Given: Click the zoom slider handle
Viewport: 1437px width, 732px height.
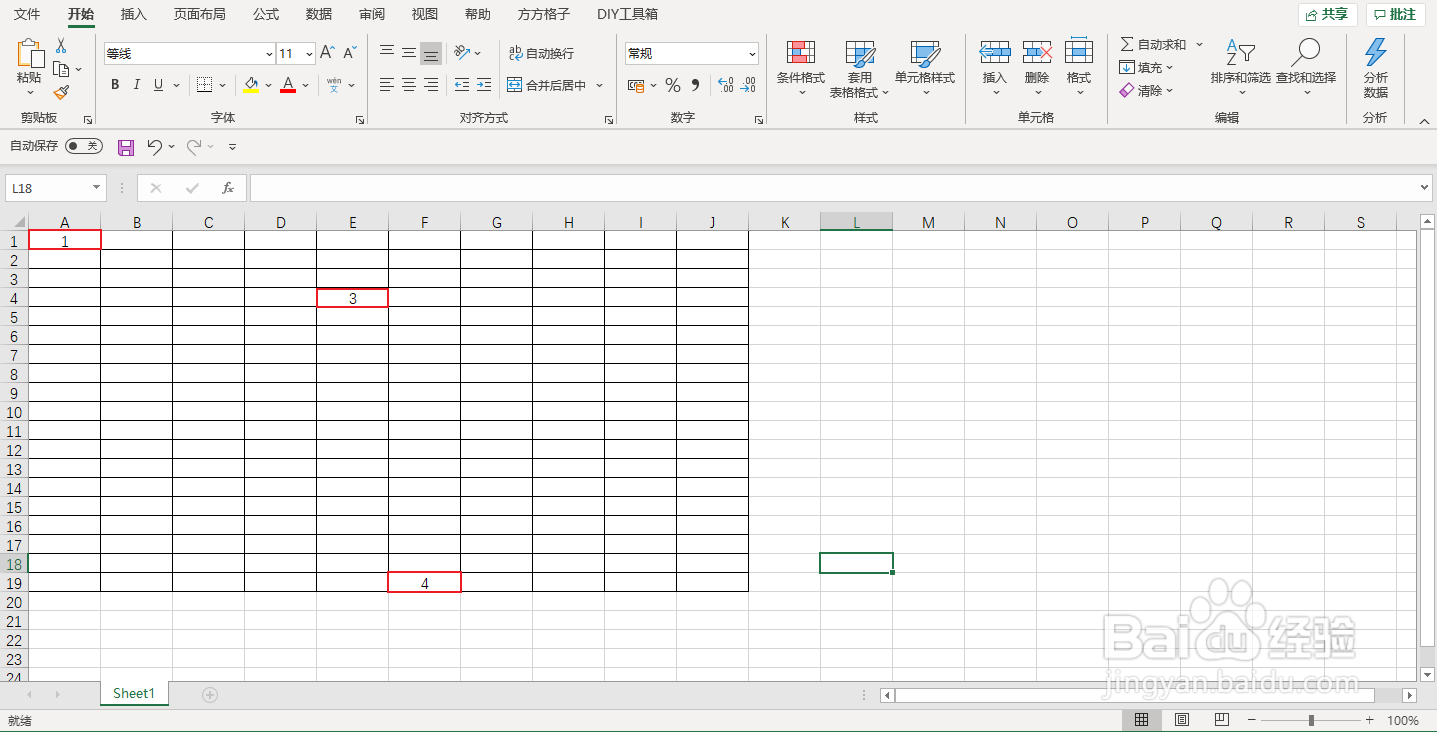Looking at the screenshot, I should [x=1311, y=720].
